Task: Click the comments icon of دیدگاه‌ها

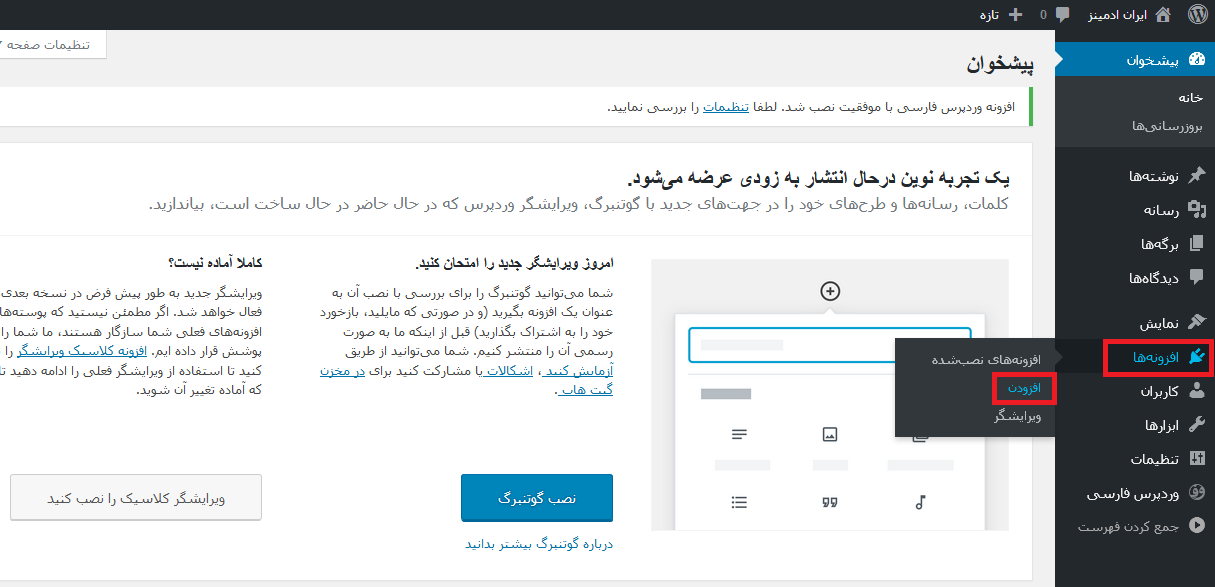Action: click(1198, 278)
